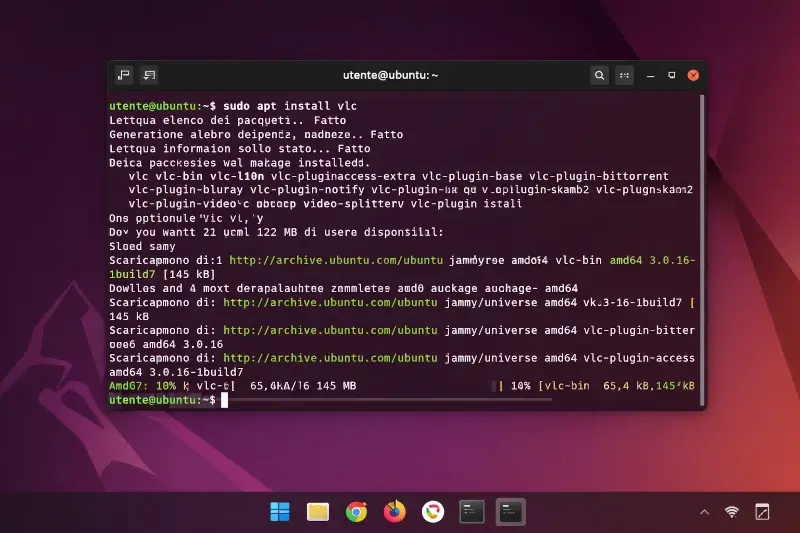
Task: Open a new terminal tab
Action: (x=123, y=75)
